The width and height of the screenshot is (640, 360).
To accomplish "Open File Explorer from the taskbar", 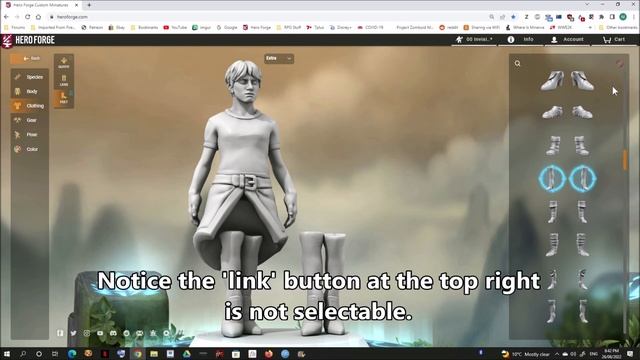I will pyautogui.click(x=154, y=354).
